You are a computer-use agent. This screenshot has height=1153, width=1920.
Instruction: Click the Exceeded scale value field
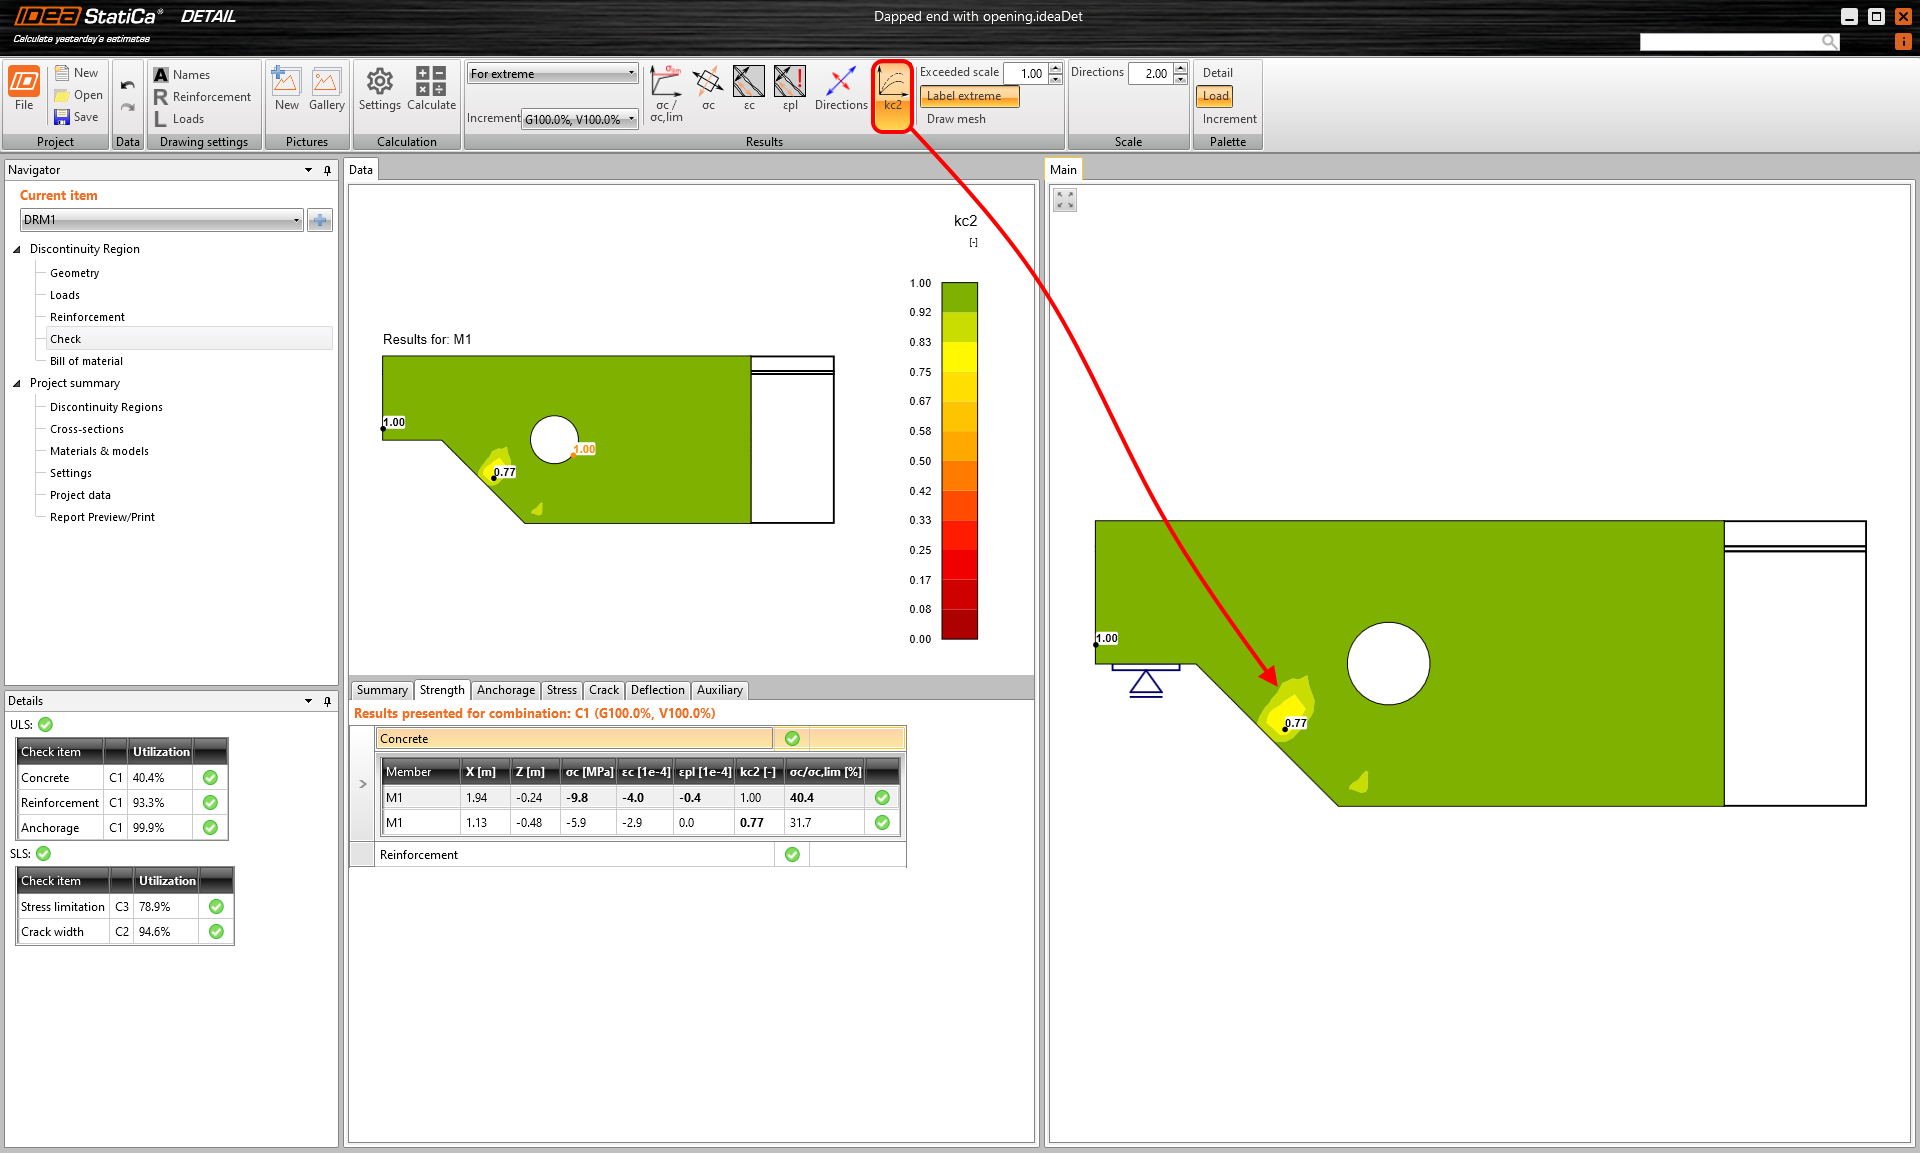(x=1027, y=73)
